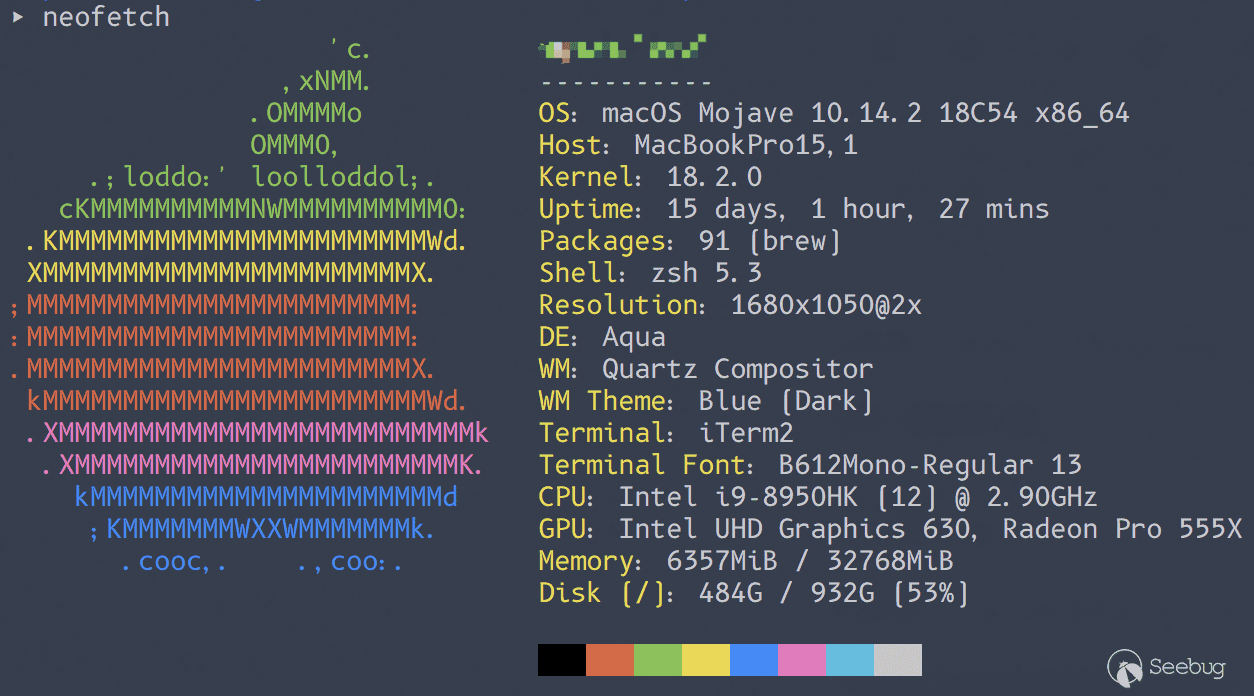Select the "MacBookPro15,1" host value
The height and width of the screenshot is (696, 1254).
click(x=746, y=145)
